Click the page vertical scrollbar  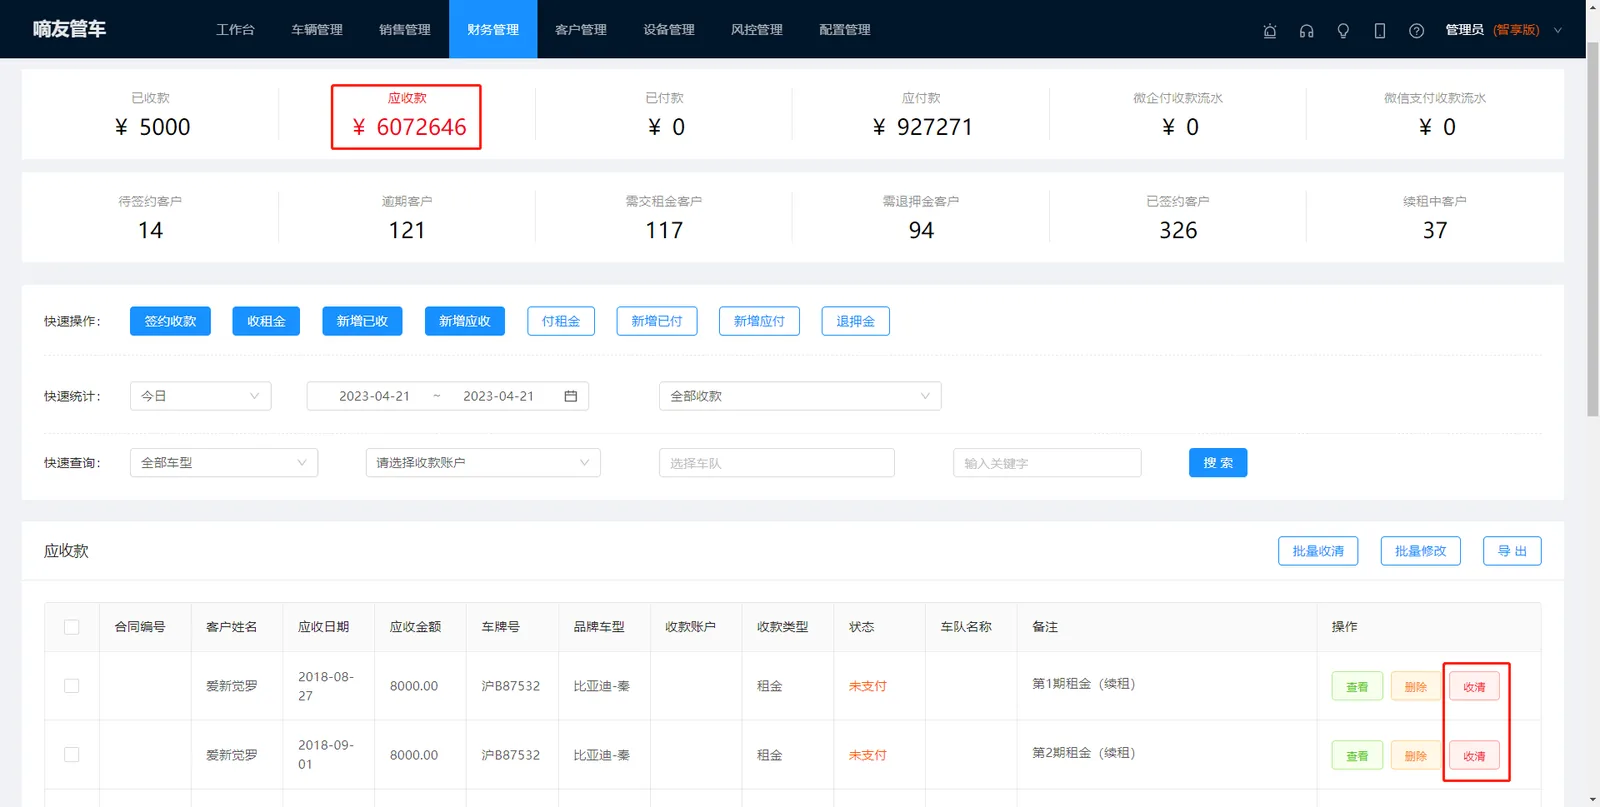pos(1593,230)
